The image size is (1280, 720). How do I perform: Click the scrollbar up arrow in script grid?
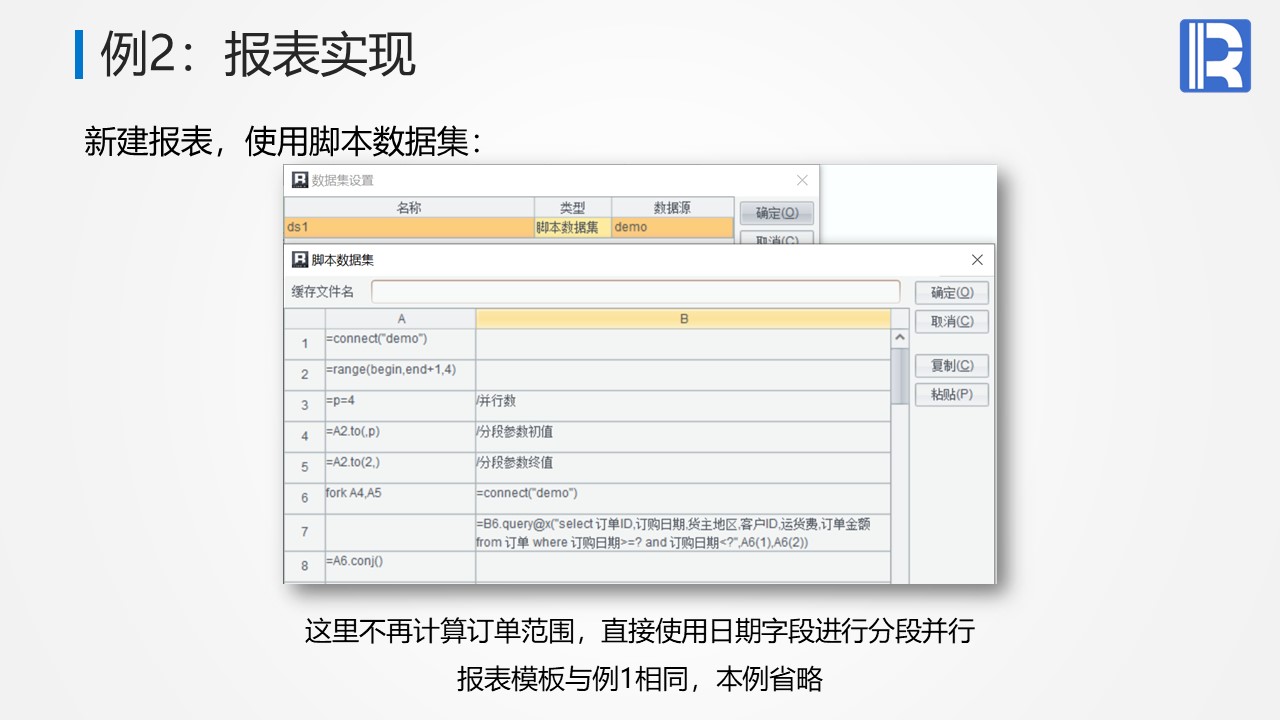(899, 338)
